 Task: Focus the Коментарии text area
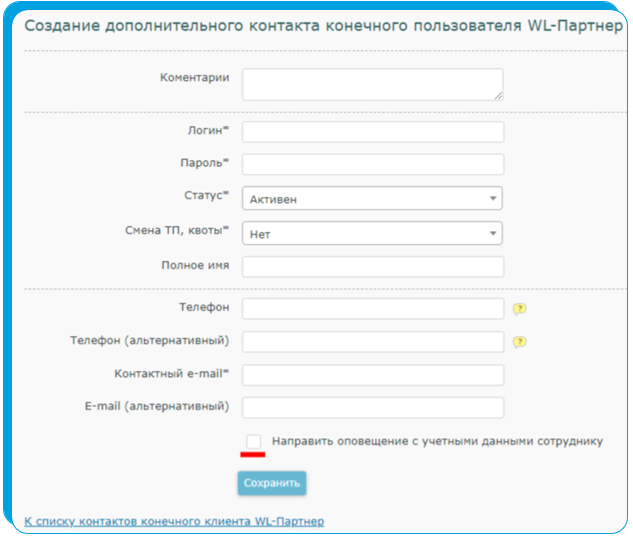[373, 84]
